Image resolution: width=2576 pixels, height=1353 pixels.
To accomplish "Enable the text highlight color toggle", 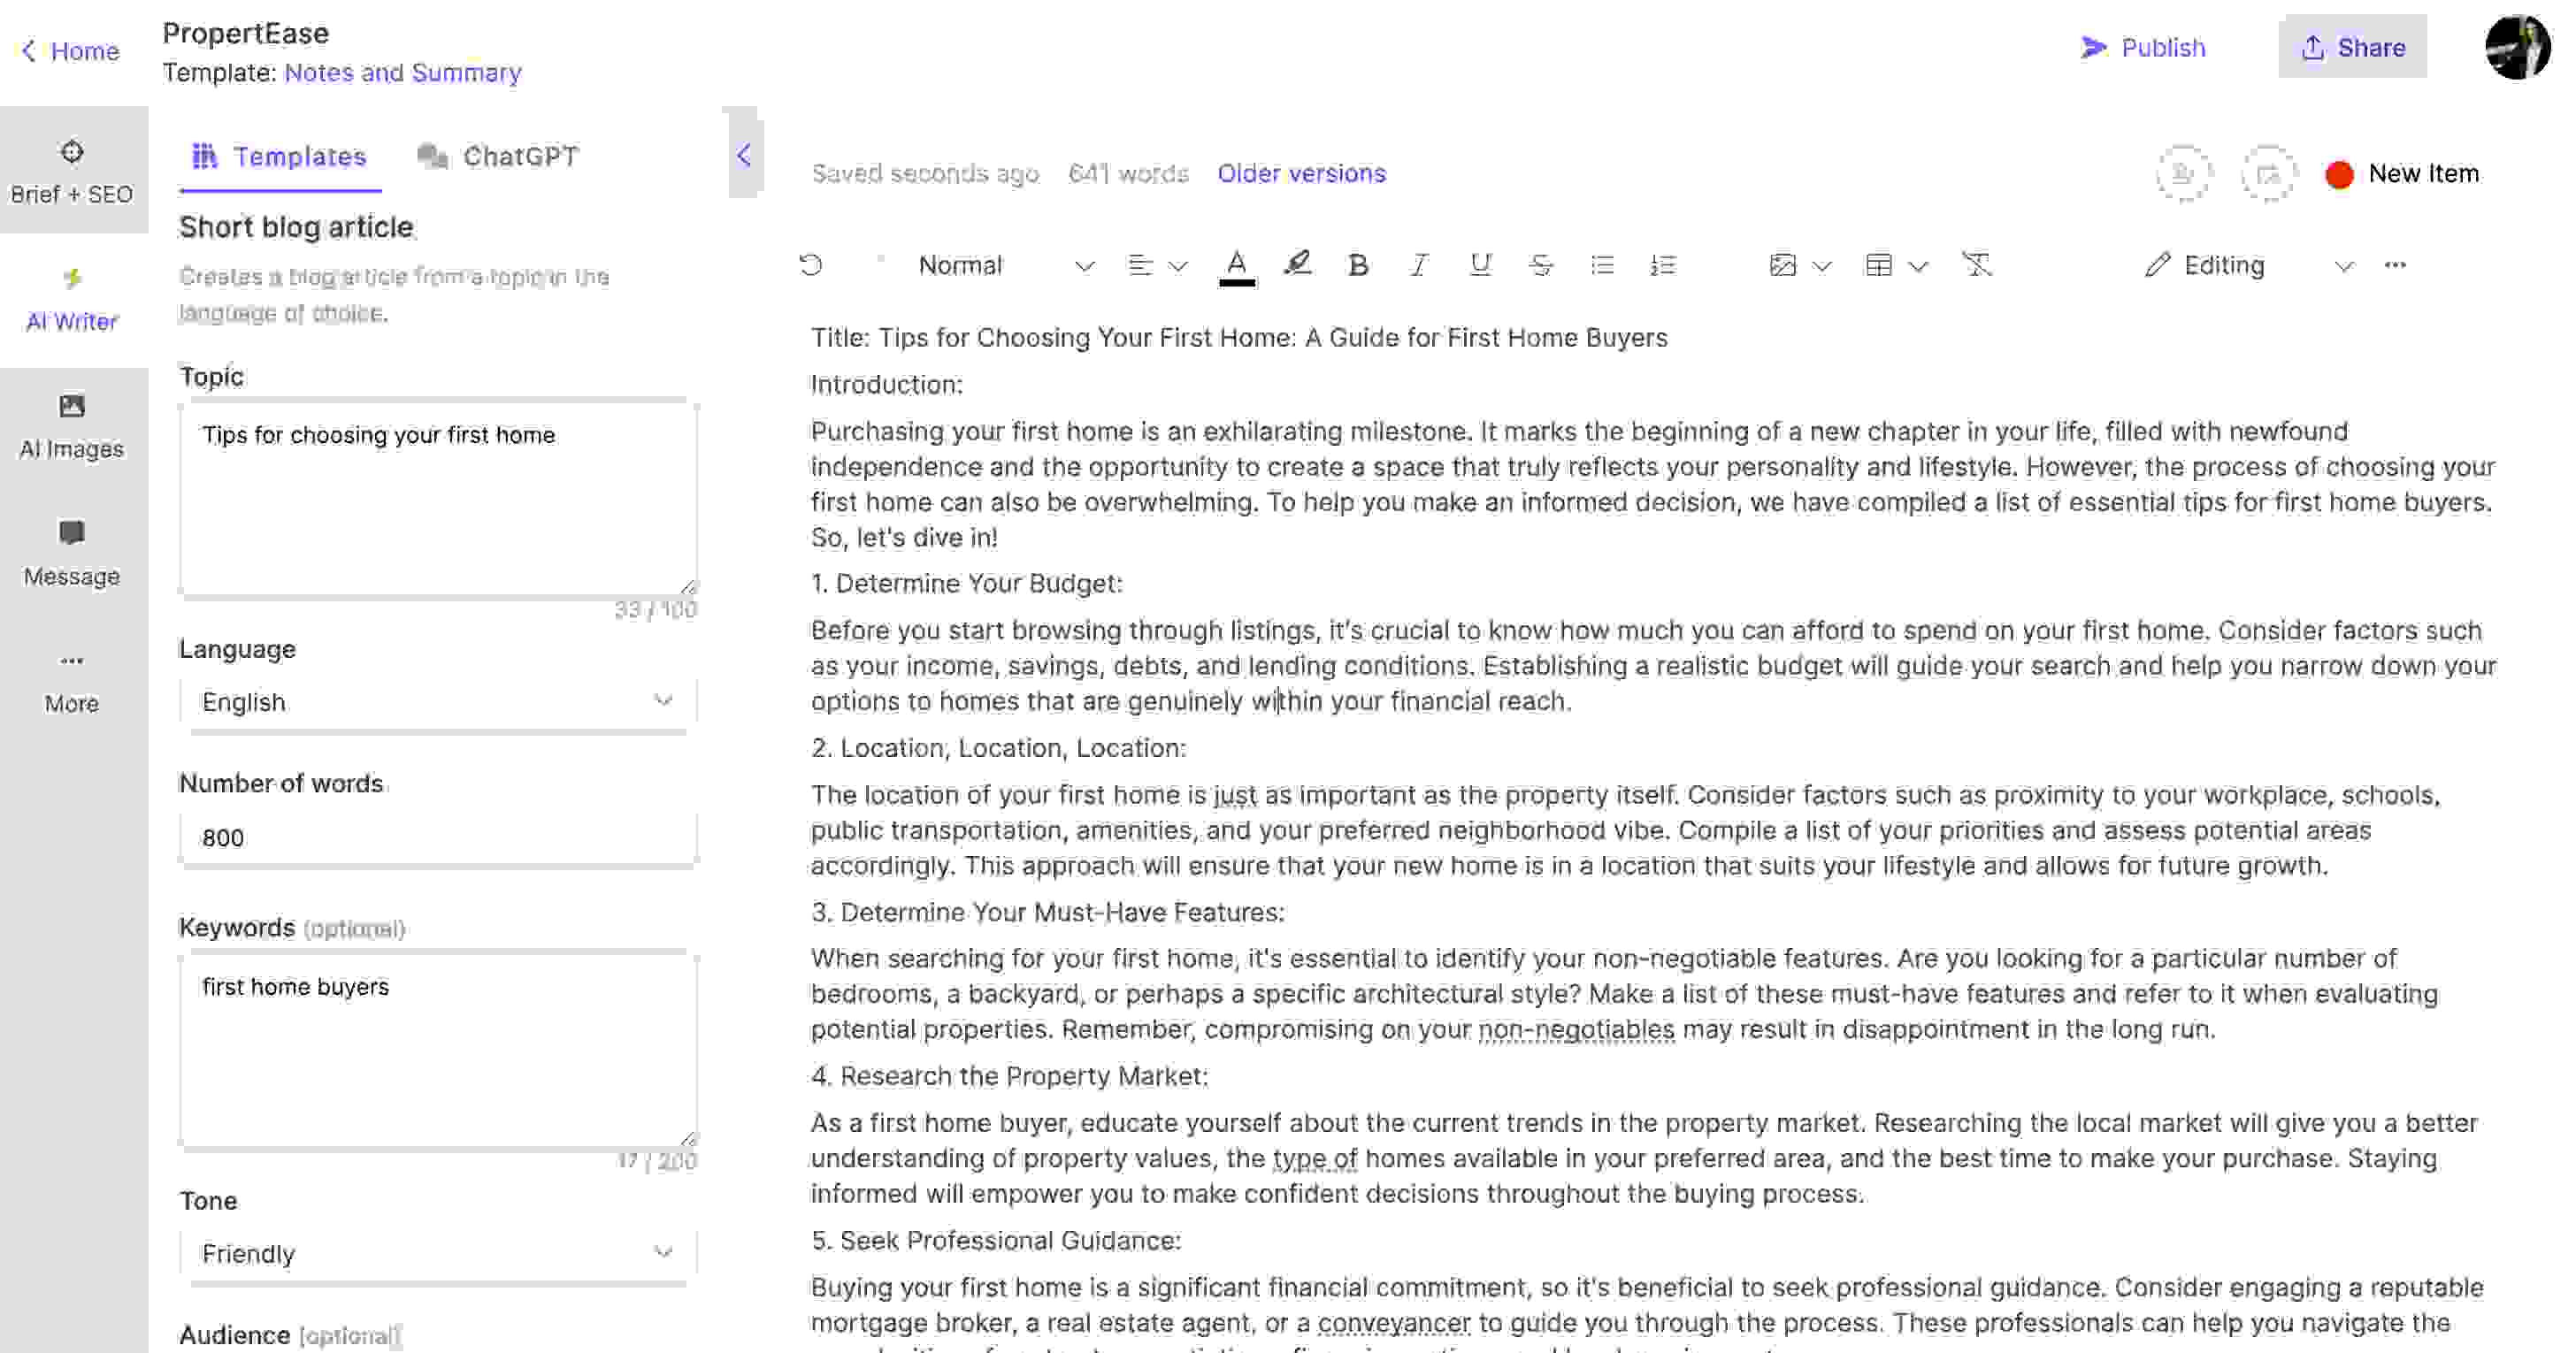I will (x=1297, y=264).
